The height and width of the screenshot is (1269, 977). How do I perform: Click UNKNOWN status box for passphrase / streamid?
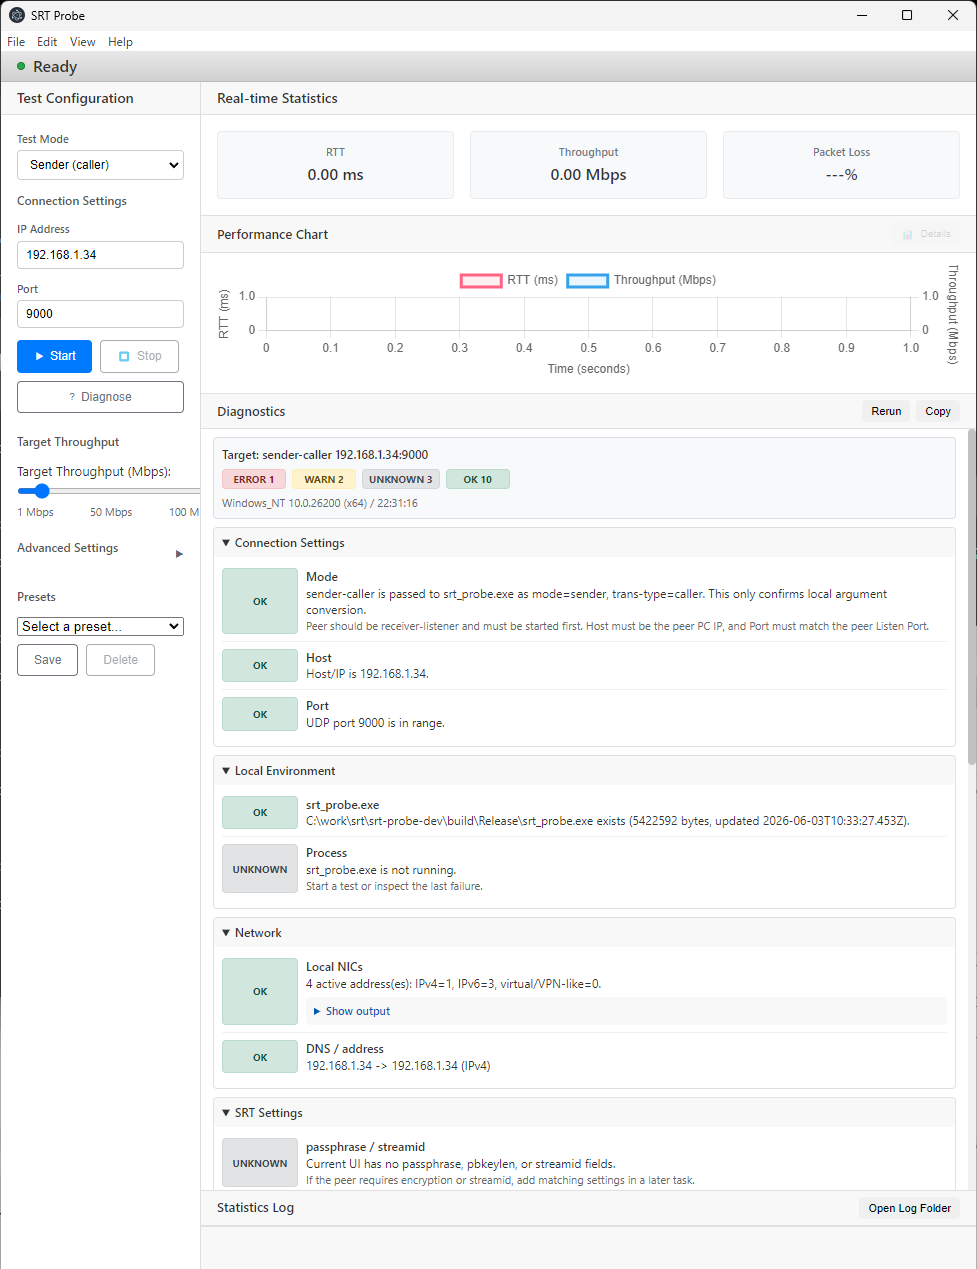pyautogui.click(x=260, y=1163)
